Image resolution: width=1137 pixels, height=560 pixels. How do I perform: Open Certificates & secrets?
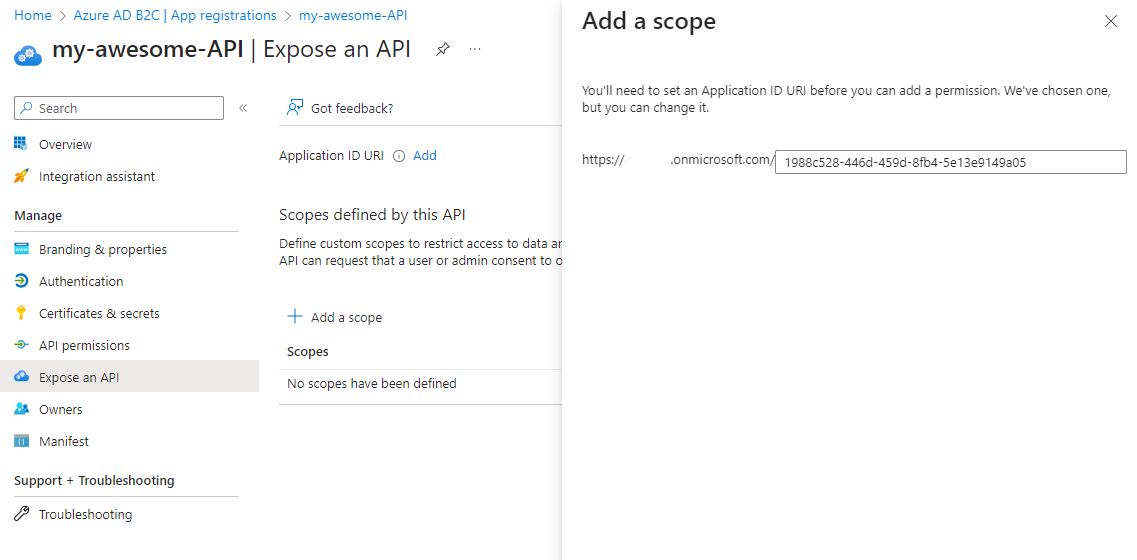[x=99, y=313]
